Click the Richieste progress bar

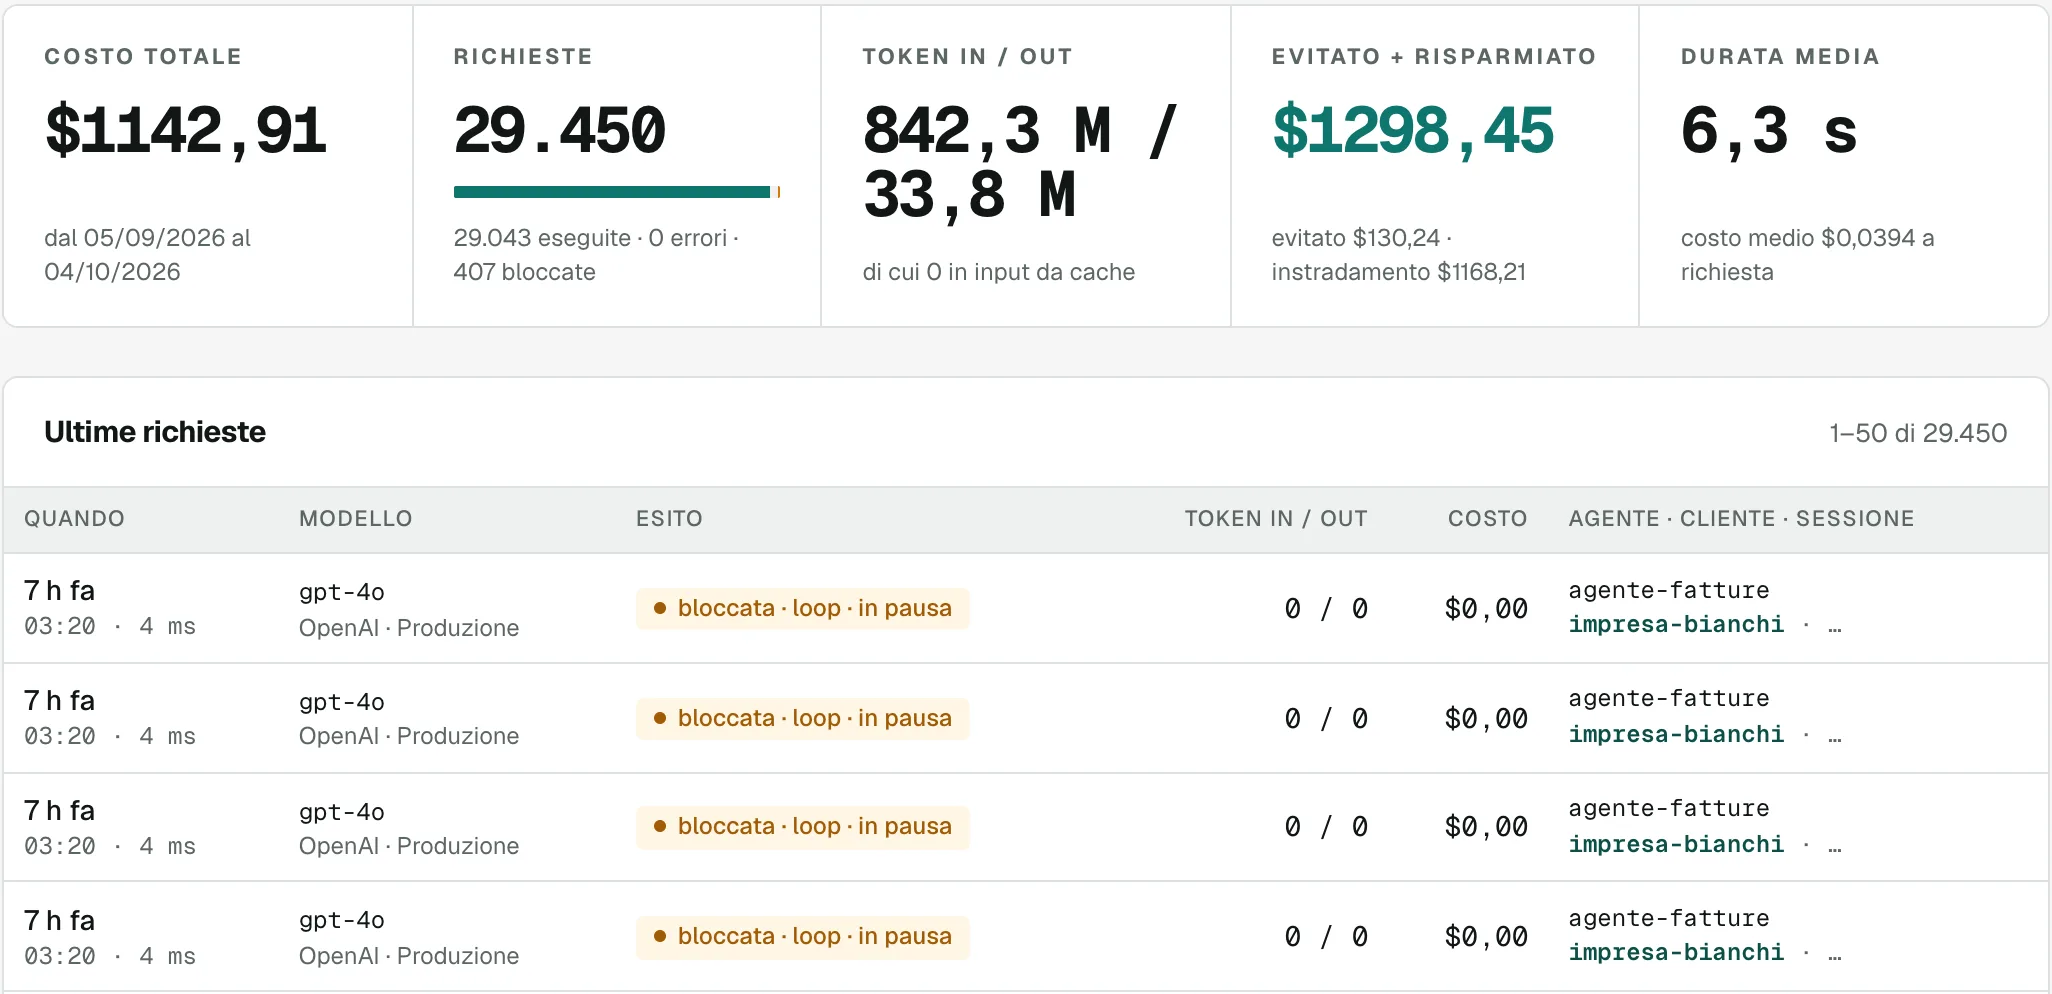point(616,192)
